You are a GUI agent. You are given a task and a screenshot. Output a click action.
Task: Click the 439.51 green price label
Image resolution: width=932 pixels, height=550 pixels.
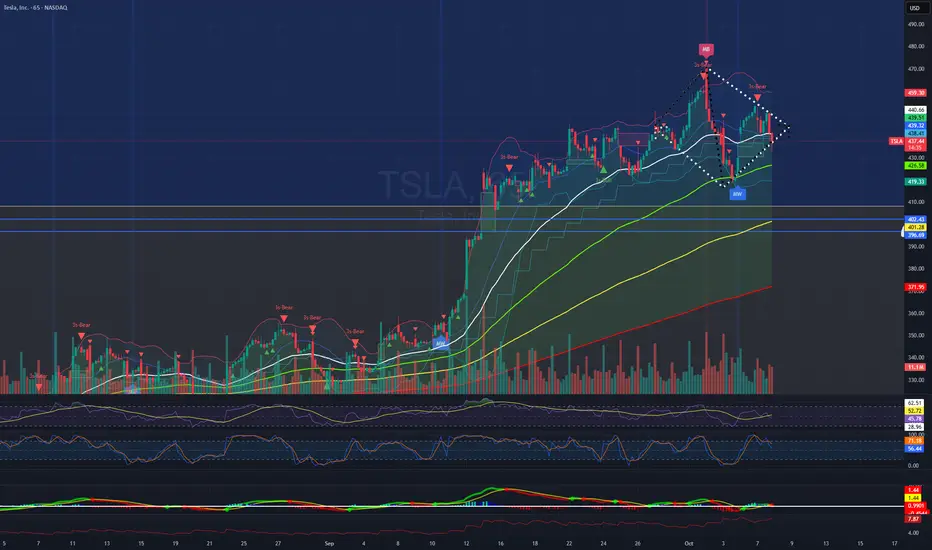915,118
